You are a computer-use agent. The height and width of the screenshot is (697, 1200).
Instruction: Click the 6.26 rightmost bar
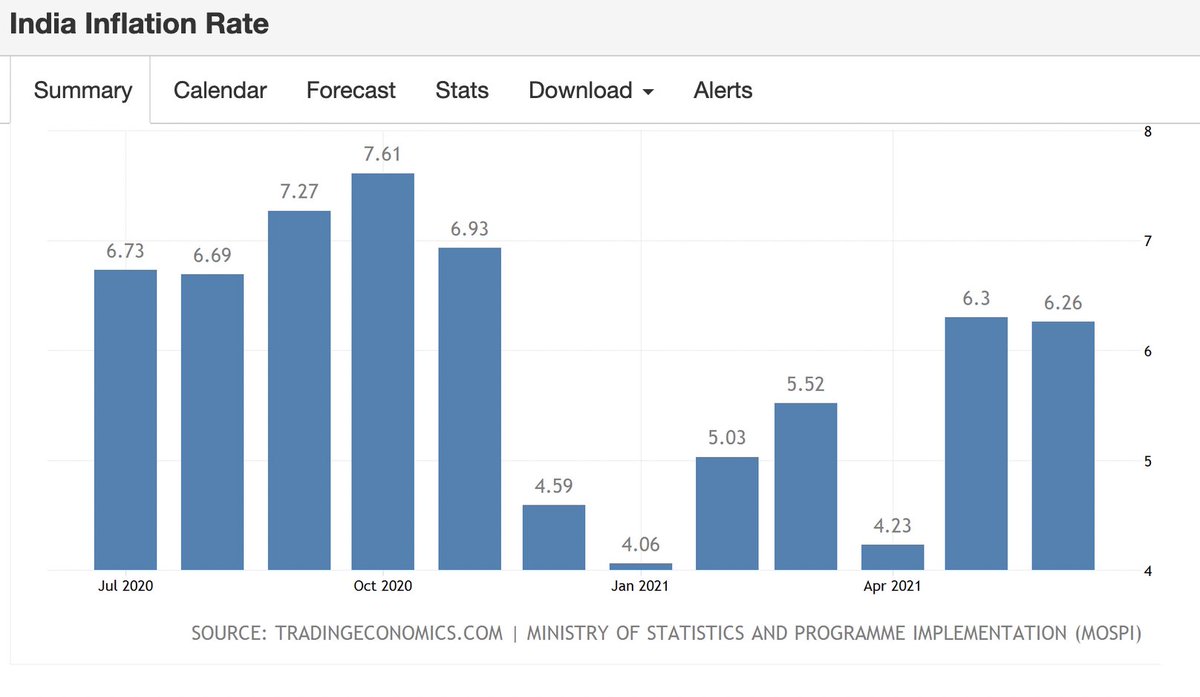coord(1062,445)
